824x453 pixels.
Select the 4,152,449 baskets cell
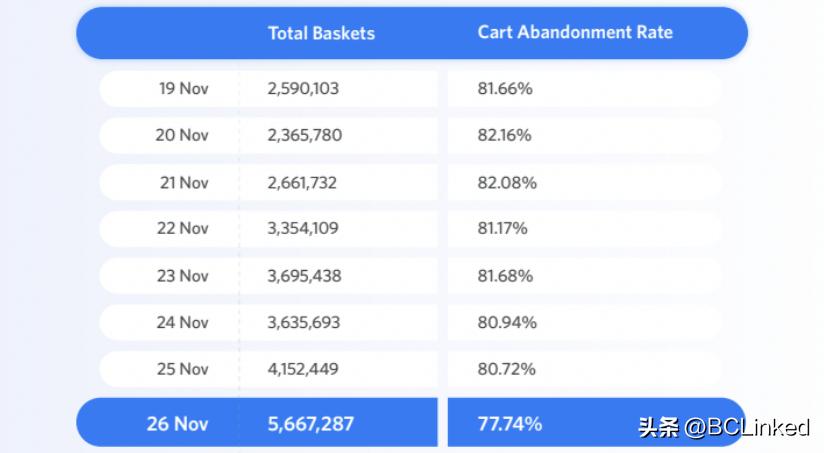pyautogui.click(x=303, y=369)
